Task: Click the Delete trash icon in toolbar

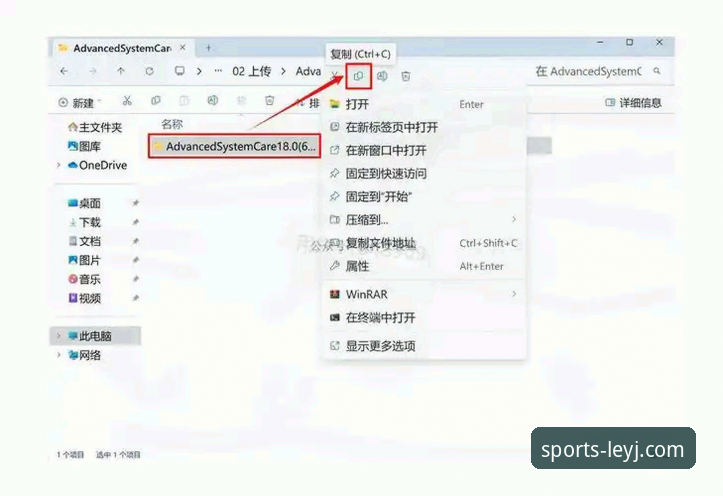Action: (x=270, y=100)
